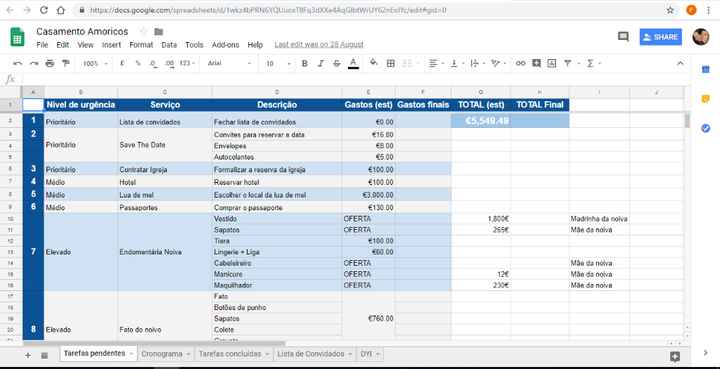The image size is (720, 369).
Task: Click the Explore button at the bottom right
Action: (x=675, y=356)
